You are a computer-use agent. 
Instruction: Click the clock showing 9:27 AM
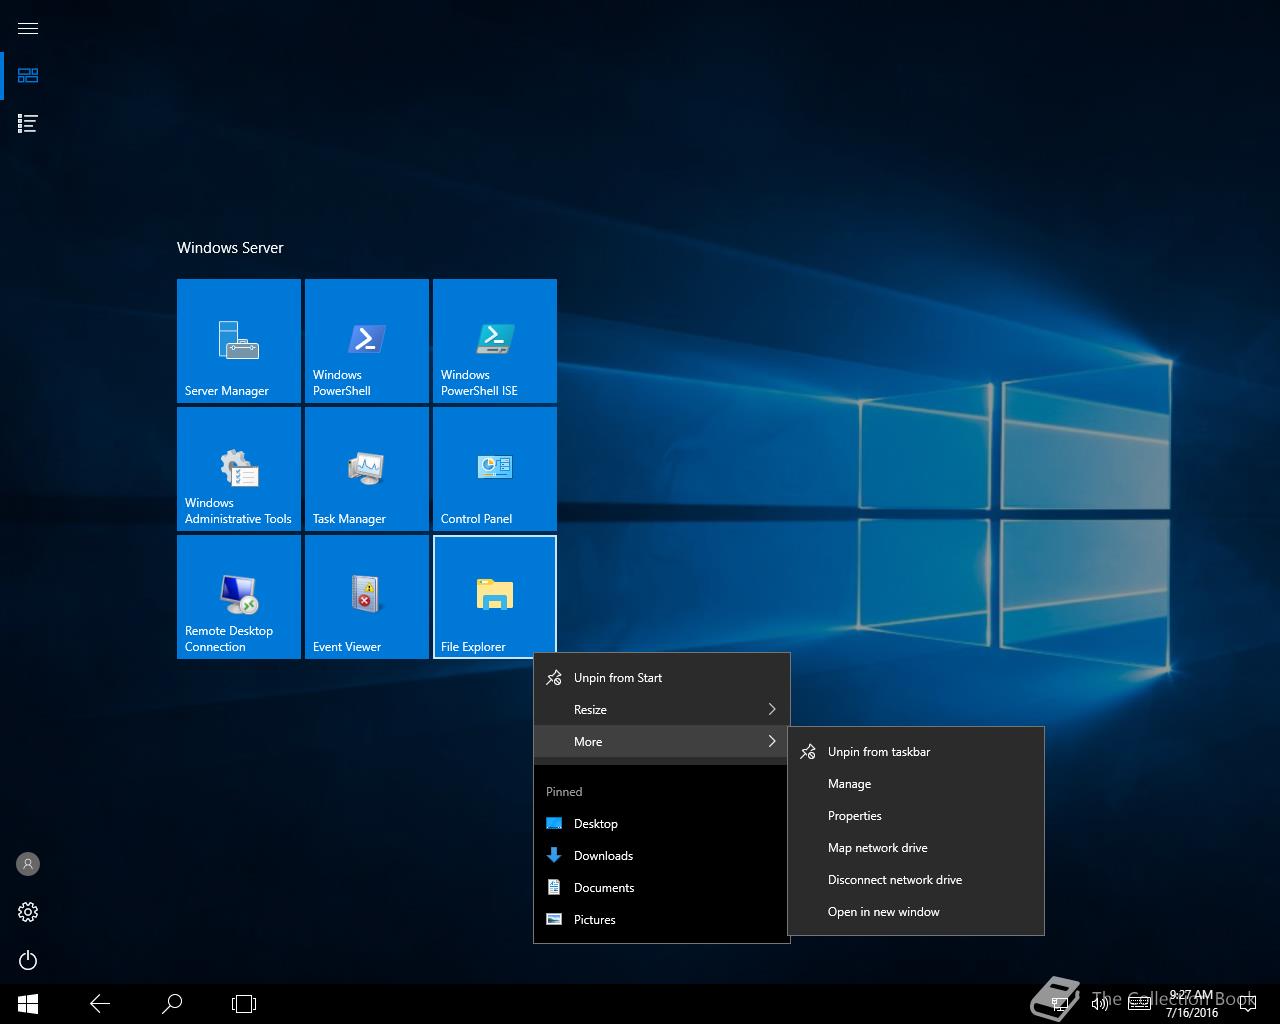coord(1191,1004)
